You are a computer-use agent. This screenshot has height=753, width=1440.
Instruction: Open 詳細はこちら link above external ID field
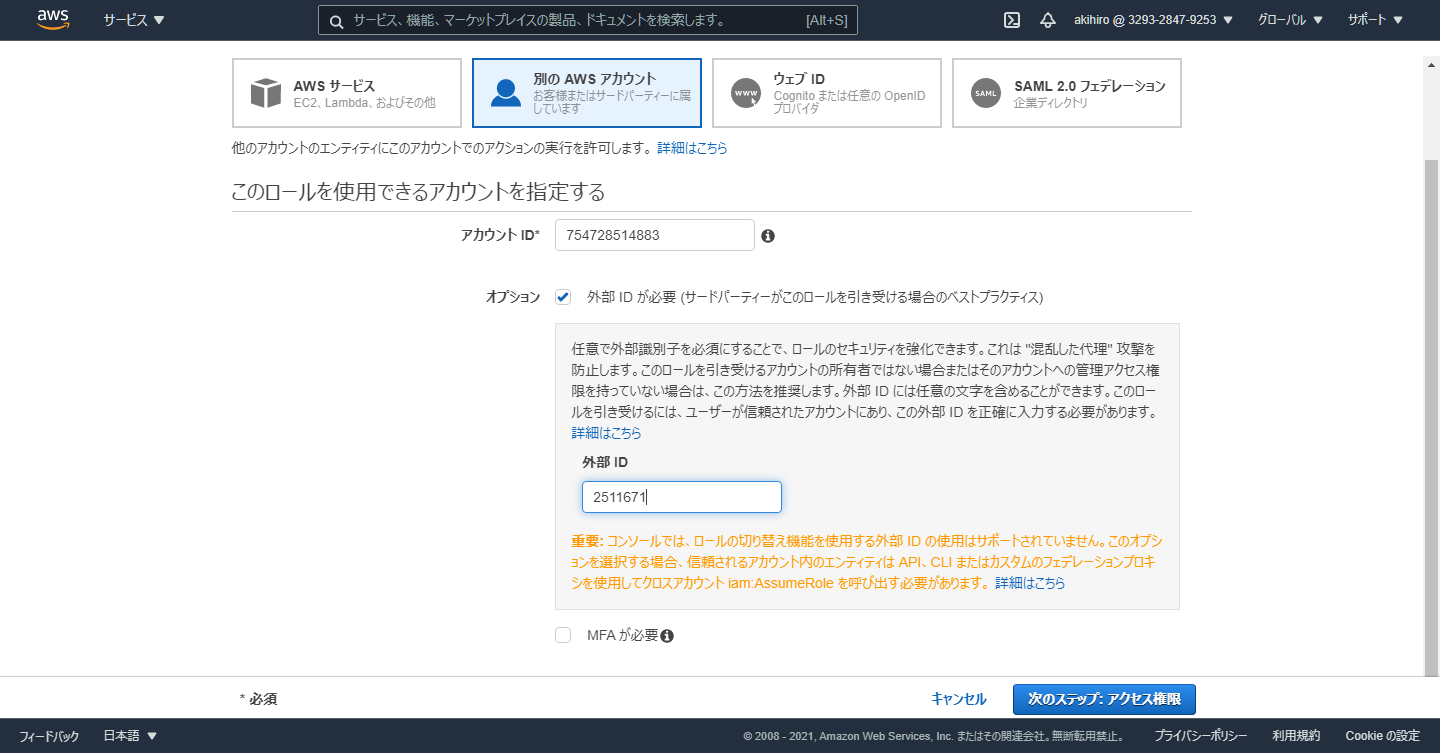pos(607,433)
